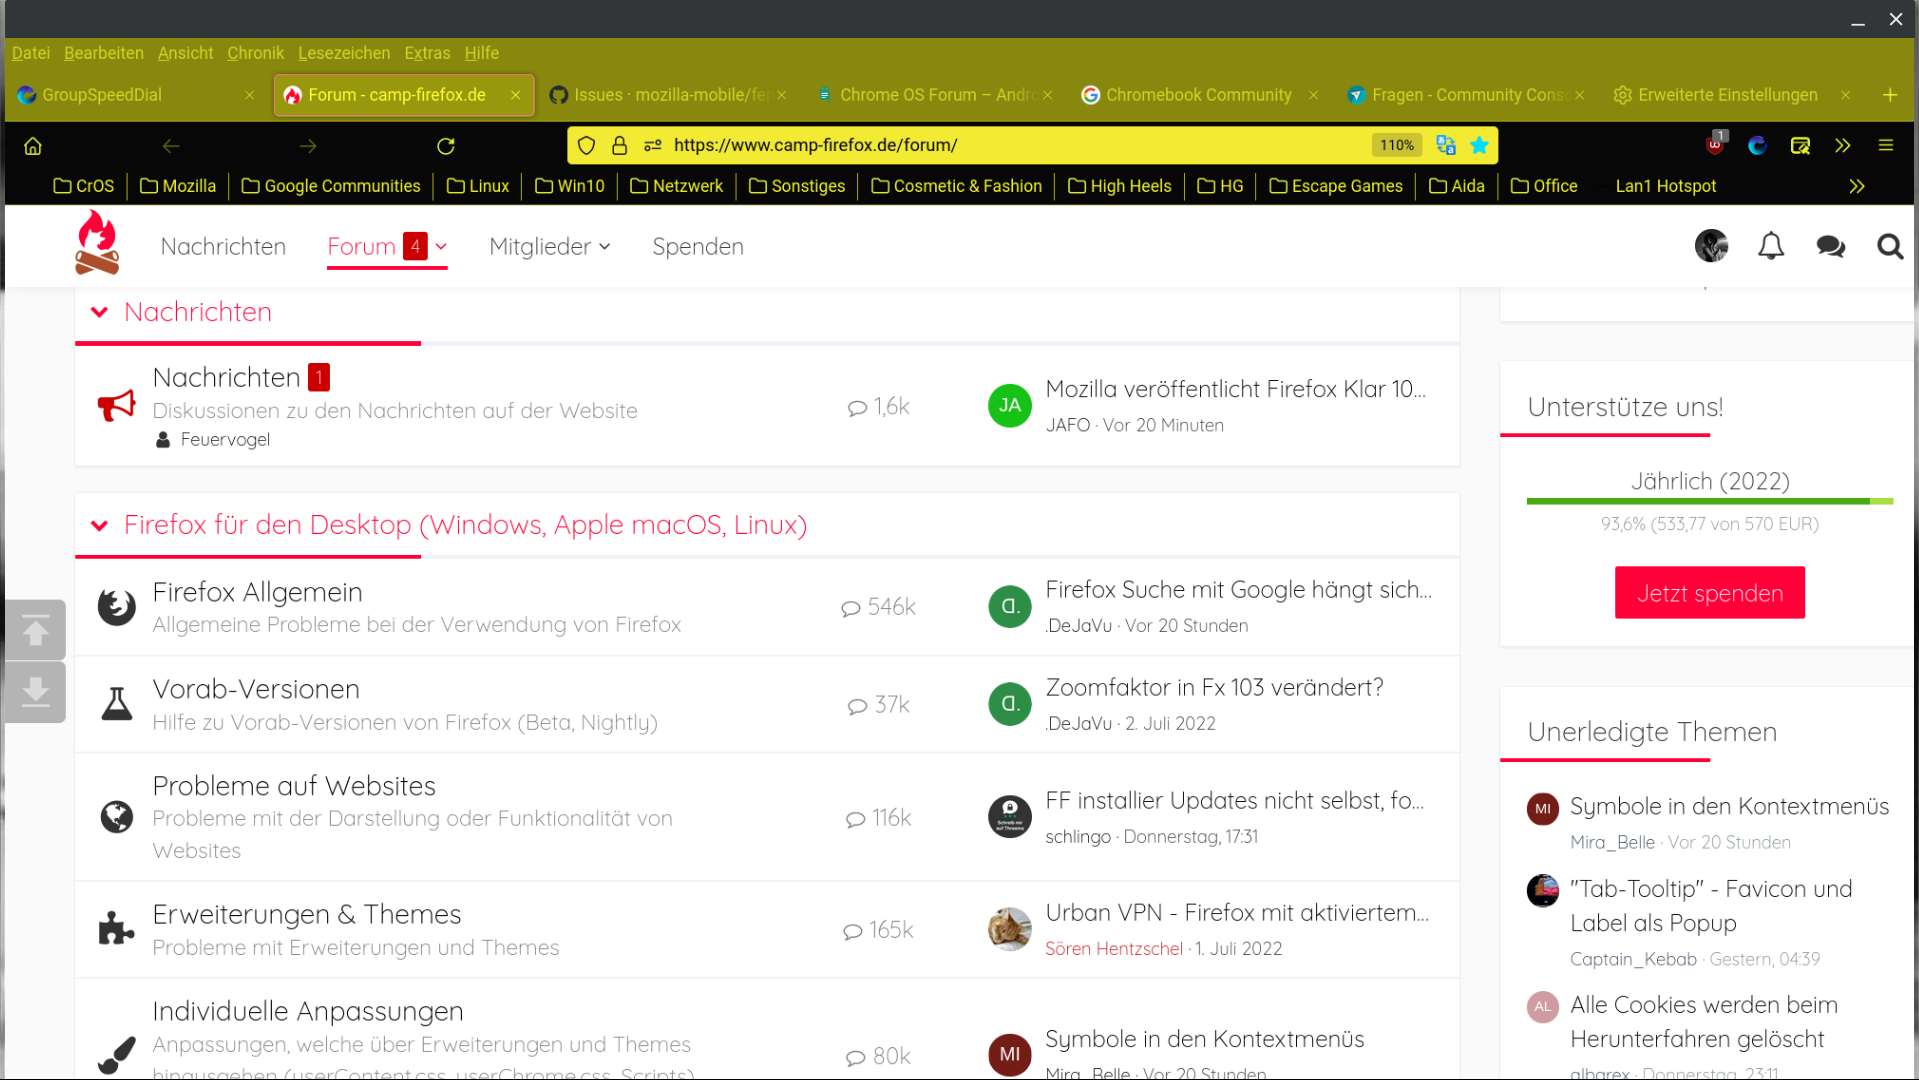The image size is (1919, 1080).
Task: Show more bookmarks in bookmarks toolbar
Action: point(1857,187)
